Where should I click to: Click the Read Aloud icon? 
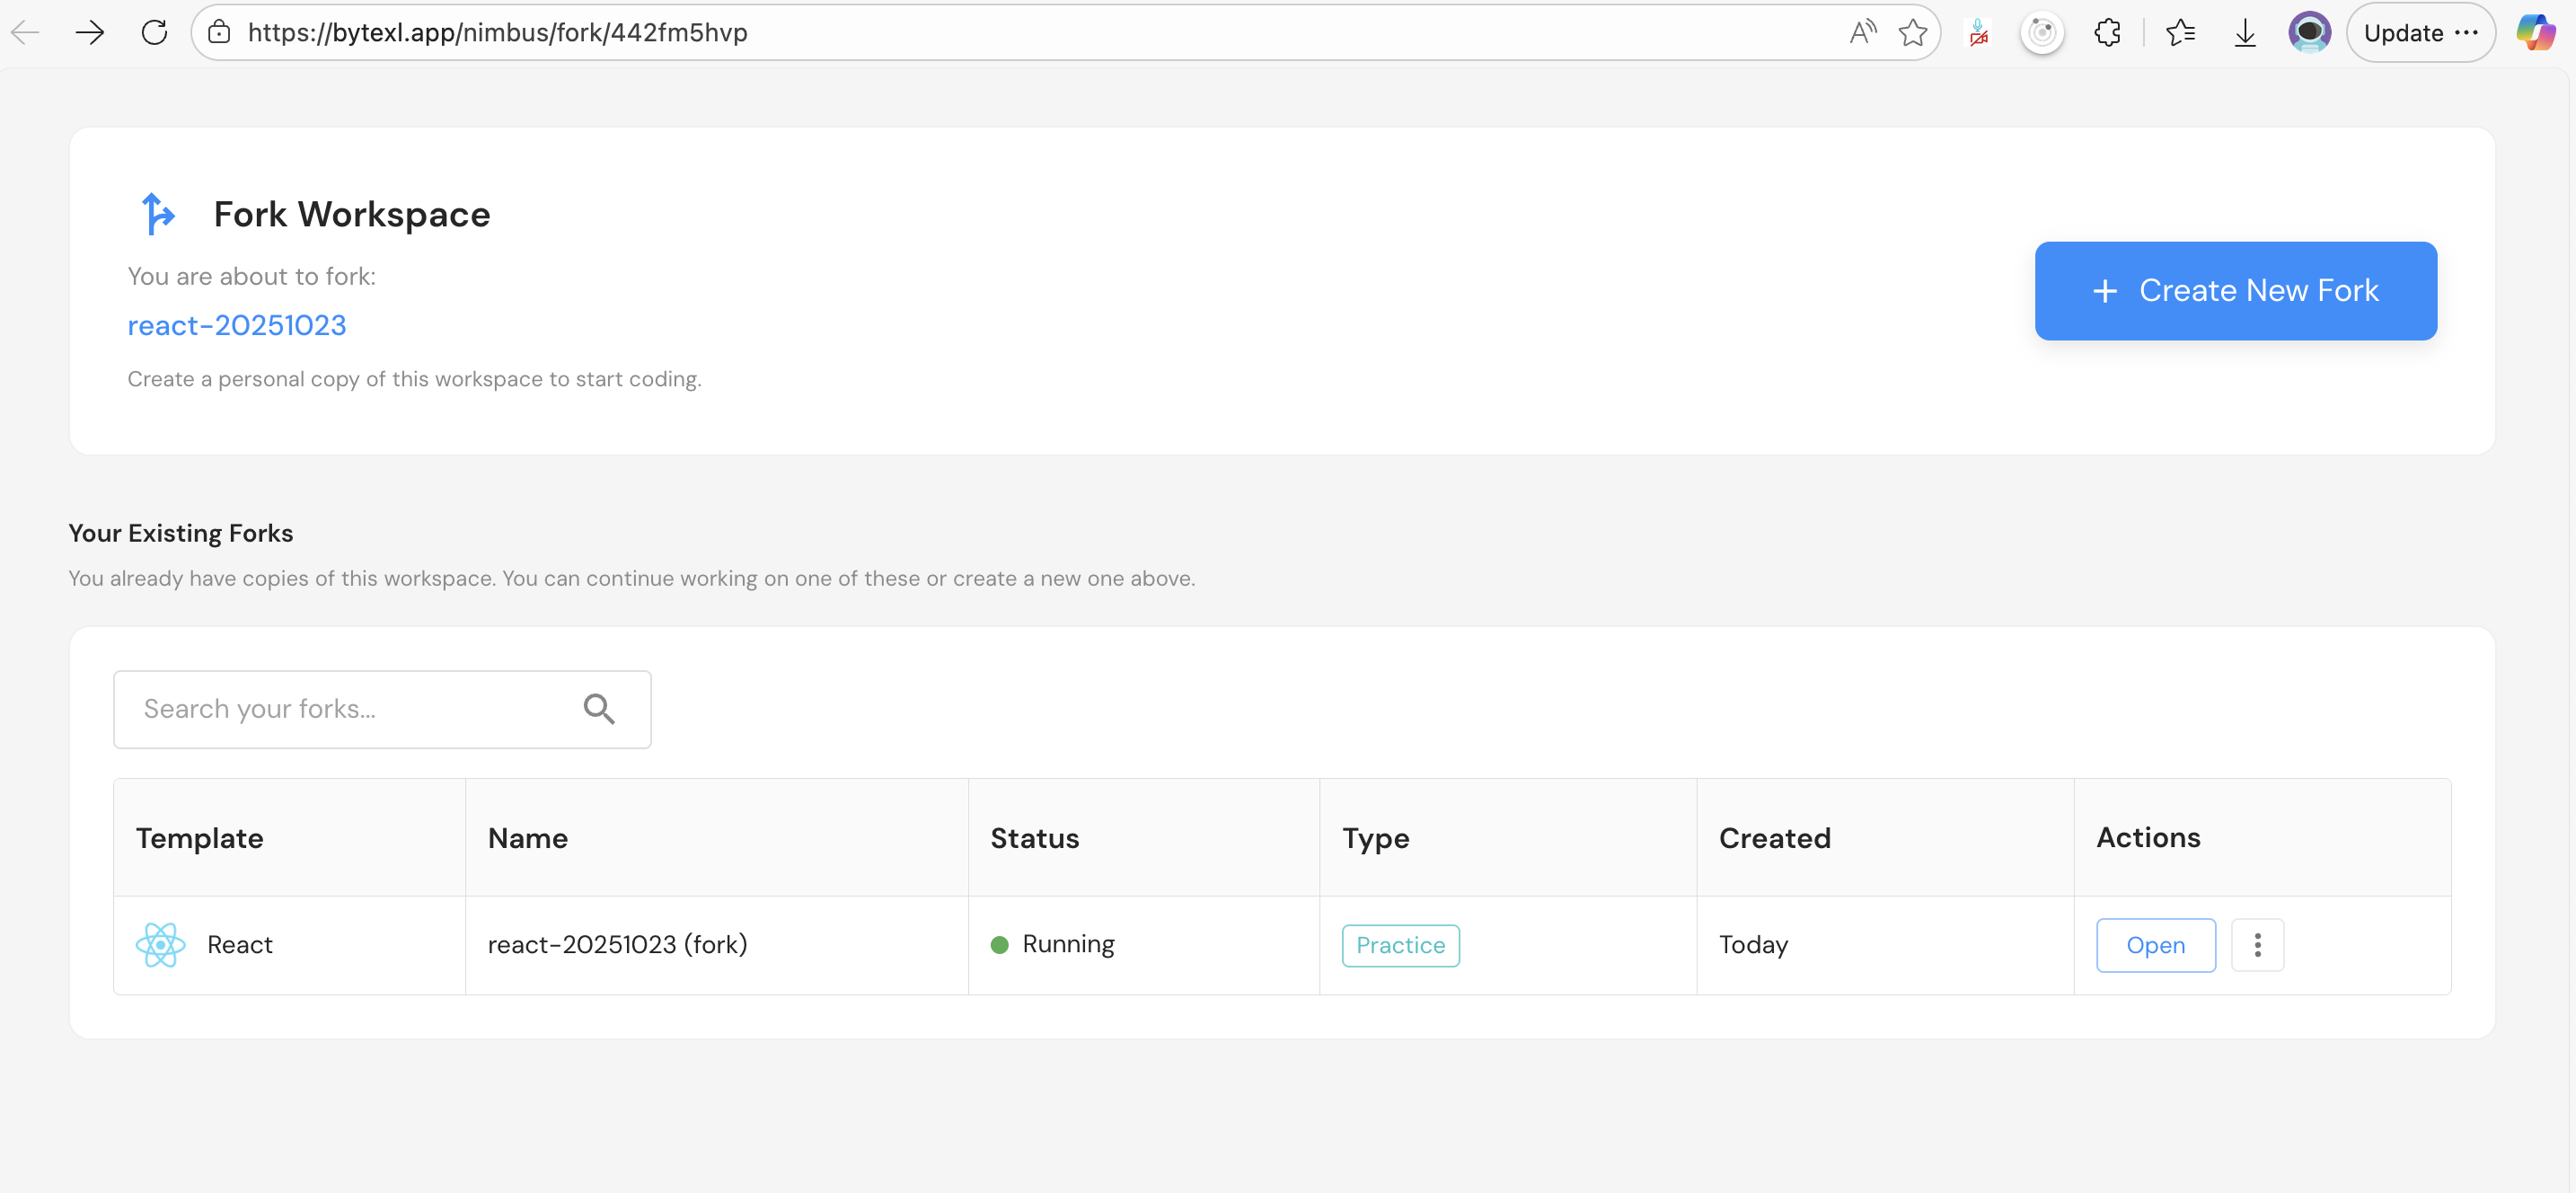(x=1862, y=33)
